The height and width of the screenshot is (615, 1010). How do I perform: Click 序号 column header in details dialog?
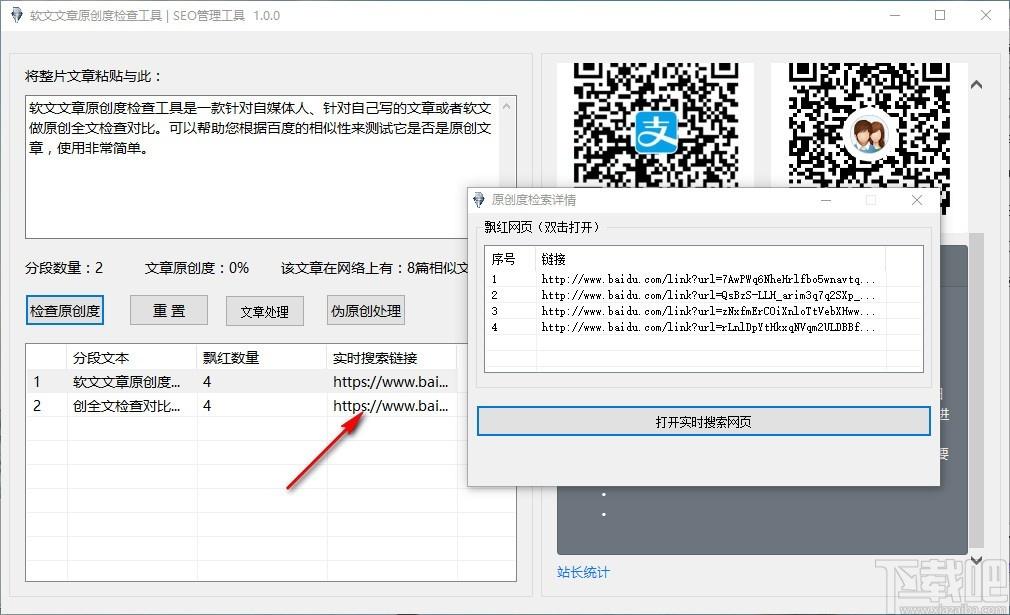[x=511, y=259]
